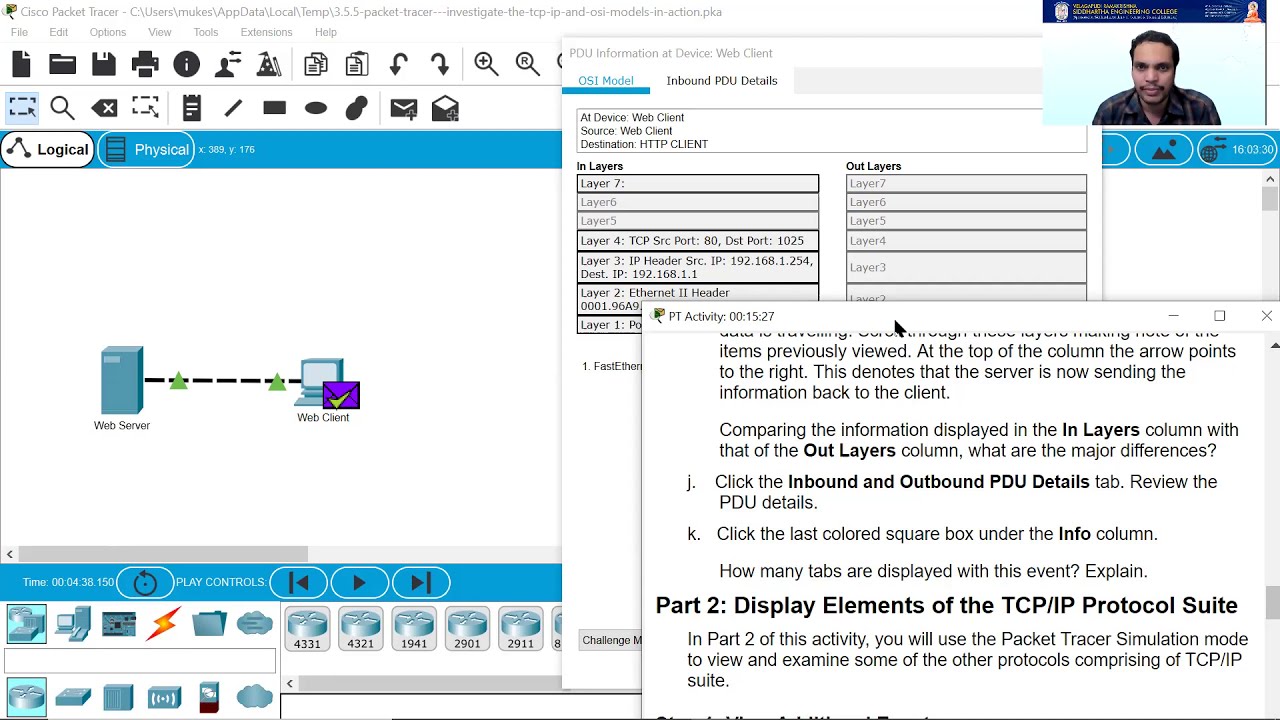Choose the Inspect magnifier tool
This screenshot has height=720, width=1280.
coord(62,108)
